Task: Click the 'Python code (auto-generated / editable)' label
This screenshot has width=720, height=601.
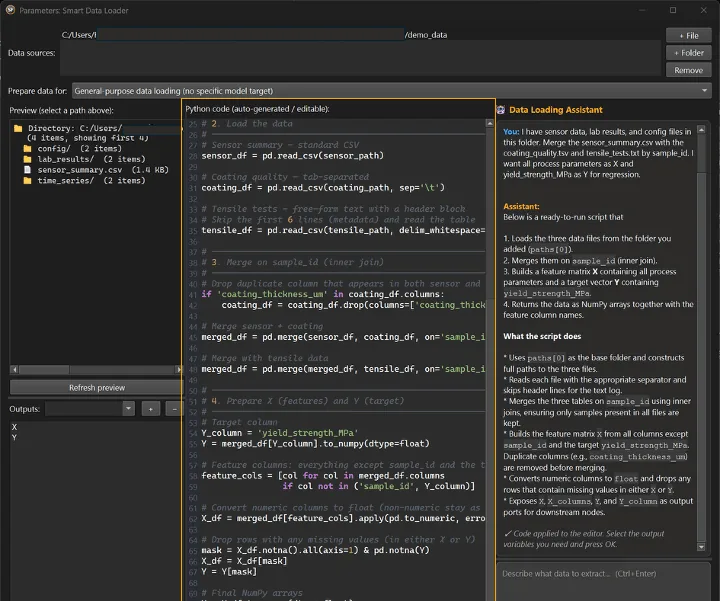Action: coord(258,109)
